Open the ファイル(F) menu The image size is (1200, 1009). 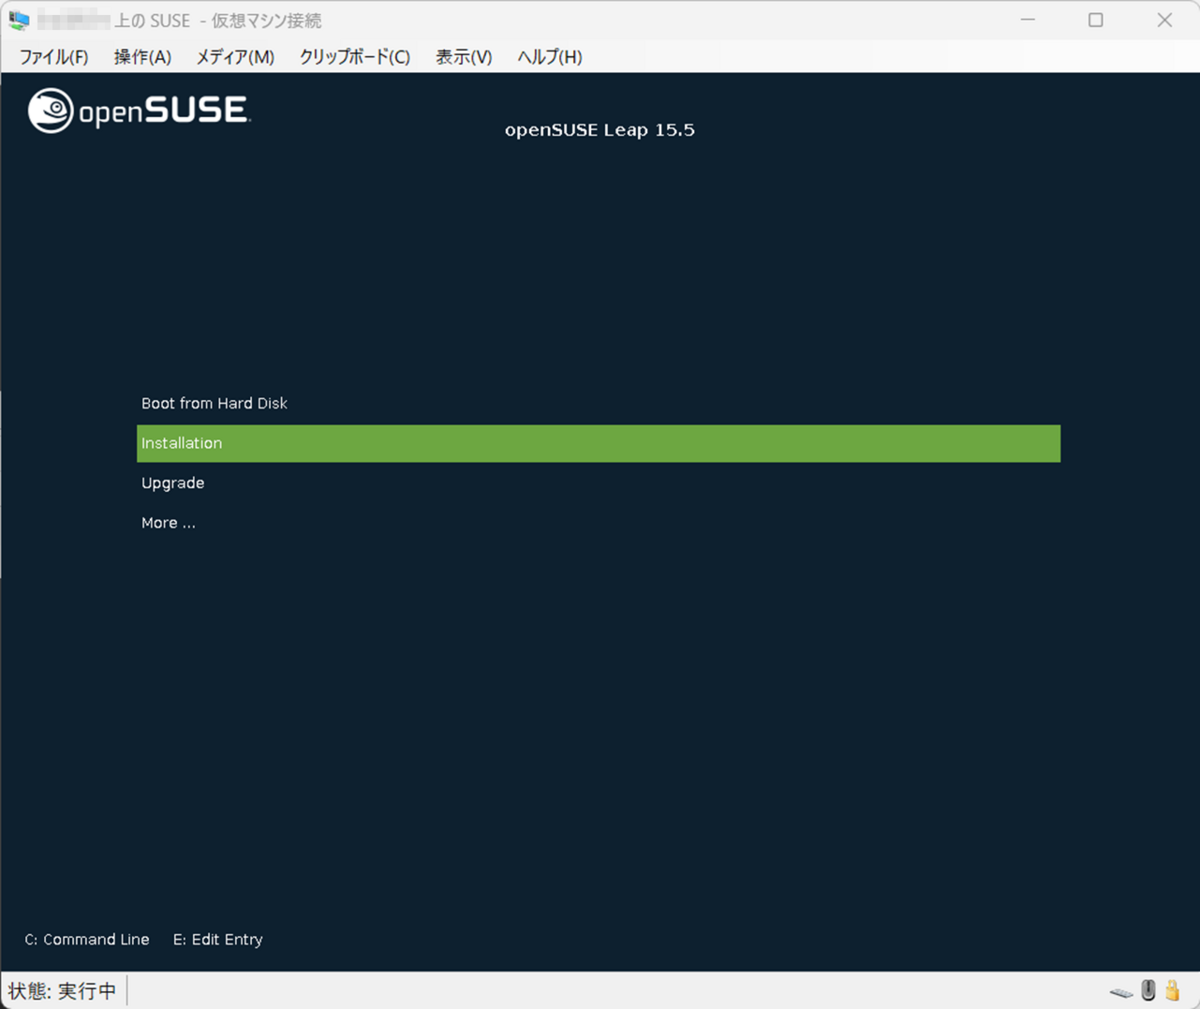click(x=54, y=57)
